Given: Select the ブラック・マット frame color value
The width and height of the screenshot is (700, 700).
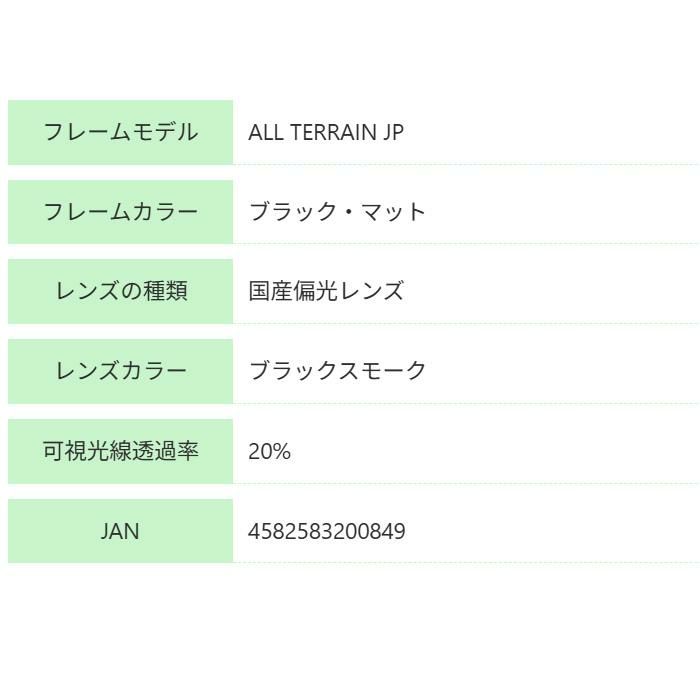Looking at the screenshot, I should coord(337,212).
